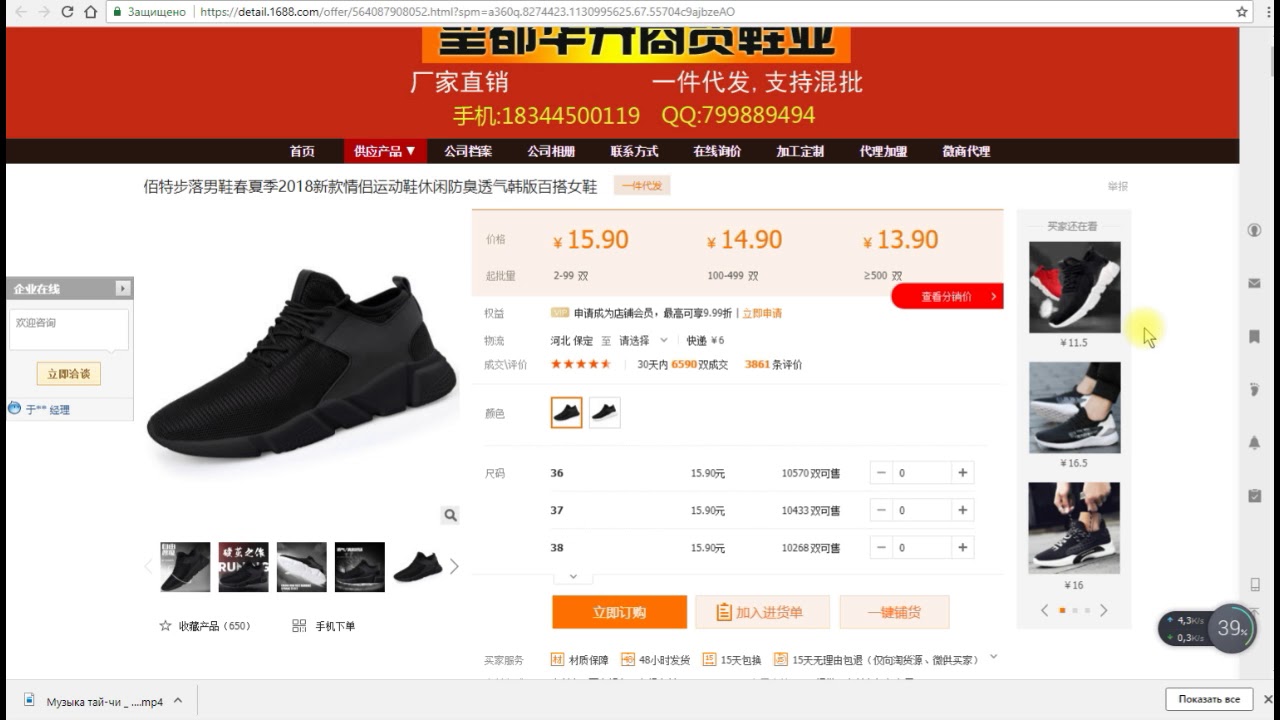Open the 手机下单 QR code icon

coord(299,626)
